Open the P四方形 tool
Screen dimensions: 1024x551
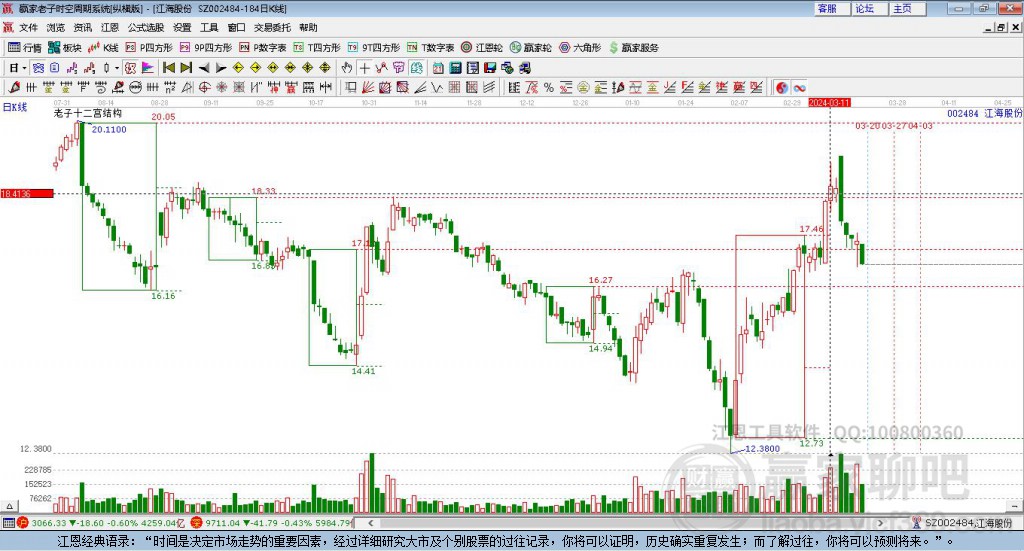pyautogui.click(x=149, y=48)
